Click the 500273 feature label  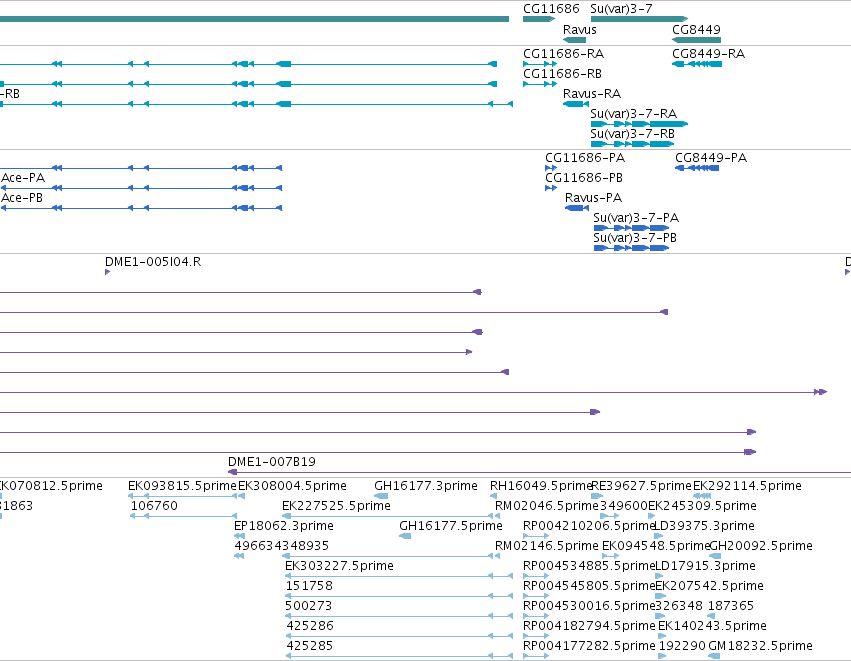(x=309, y=606)
